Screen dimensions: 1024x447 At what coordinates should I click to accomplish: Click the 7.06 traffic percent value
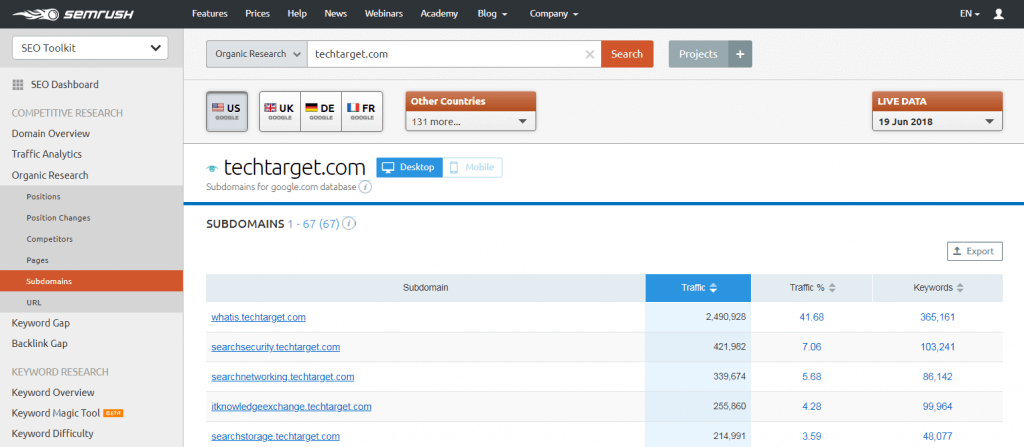coord(812,347)
